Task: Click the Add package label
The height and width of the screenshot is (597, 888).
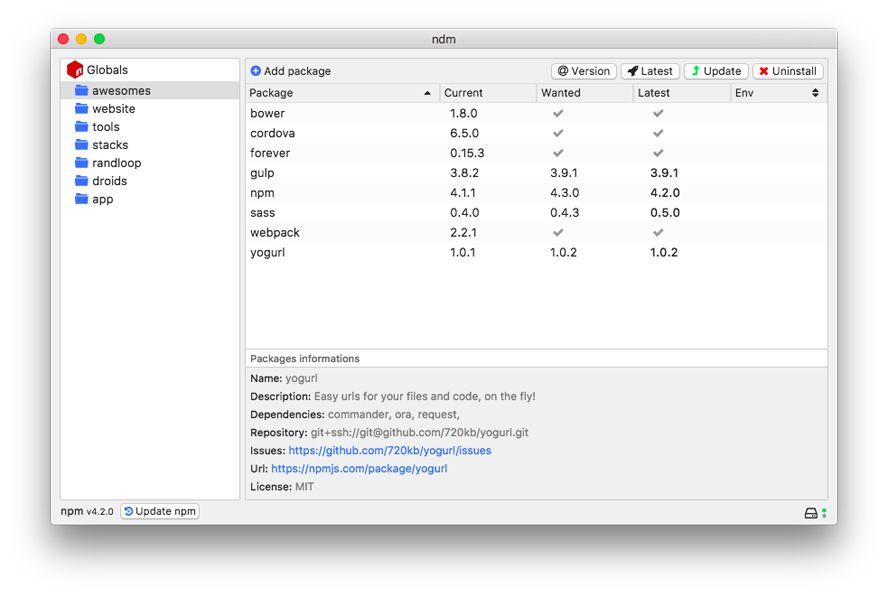Action: point(297,71)
